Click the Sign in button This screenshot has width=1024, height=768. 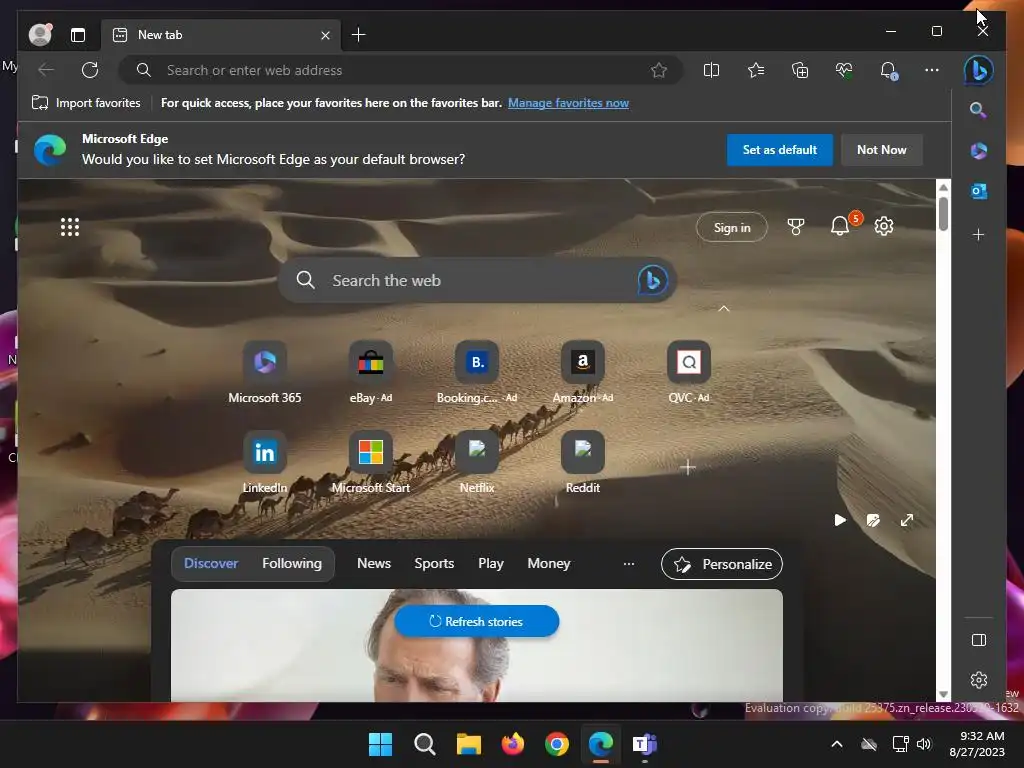[731, 227]
